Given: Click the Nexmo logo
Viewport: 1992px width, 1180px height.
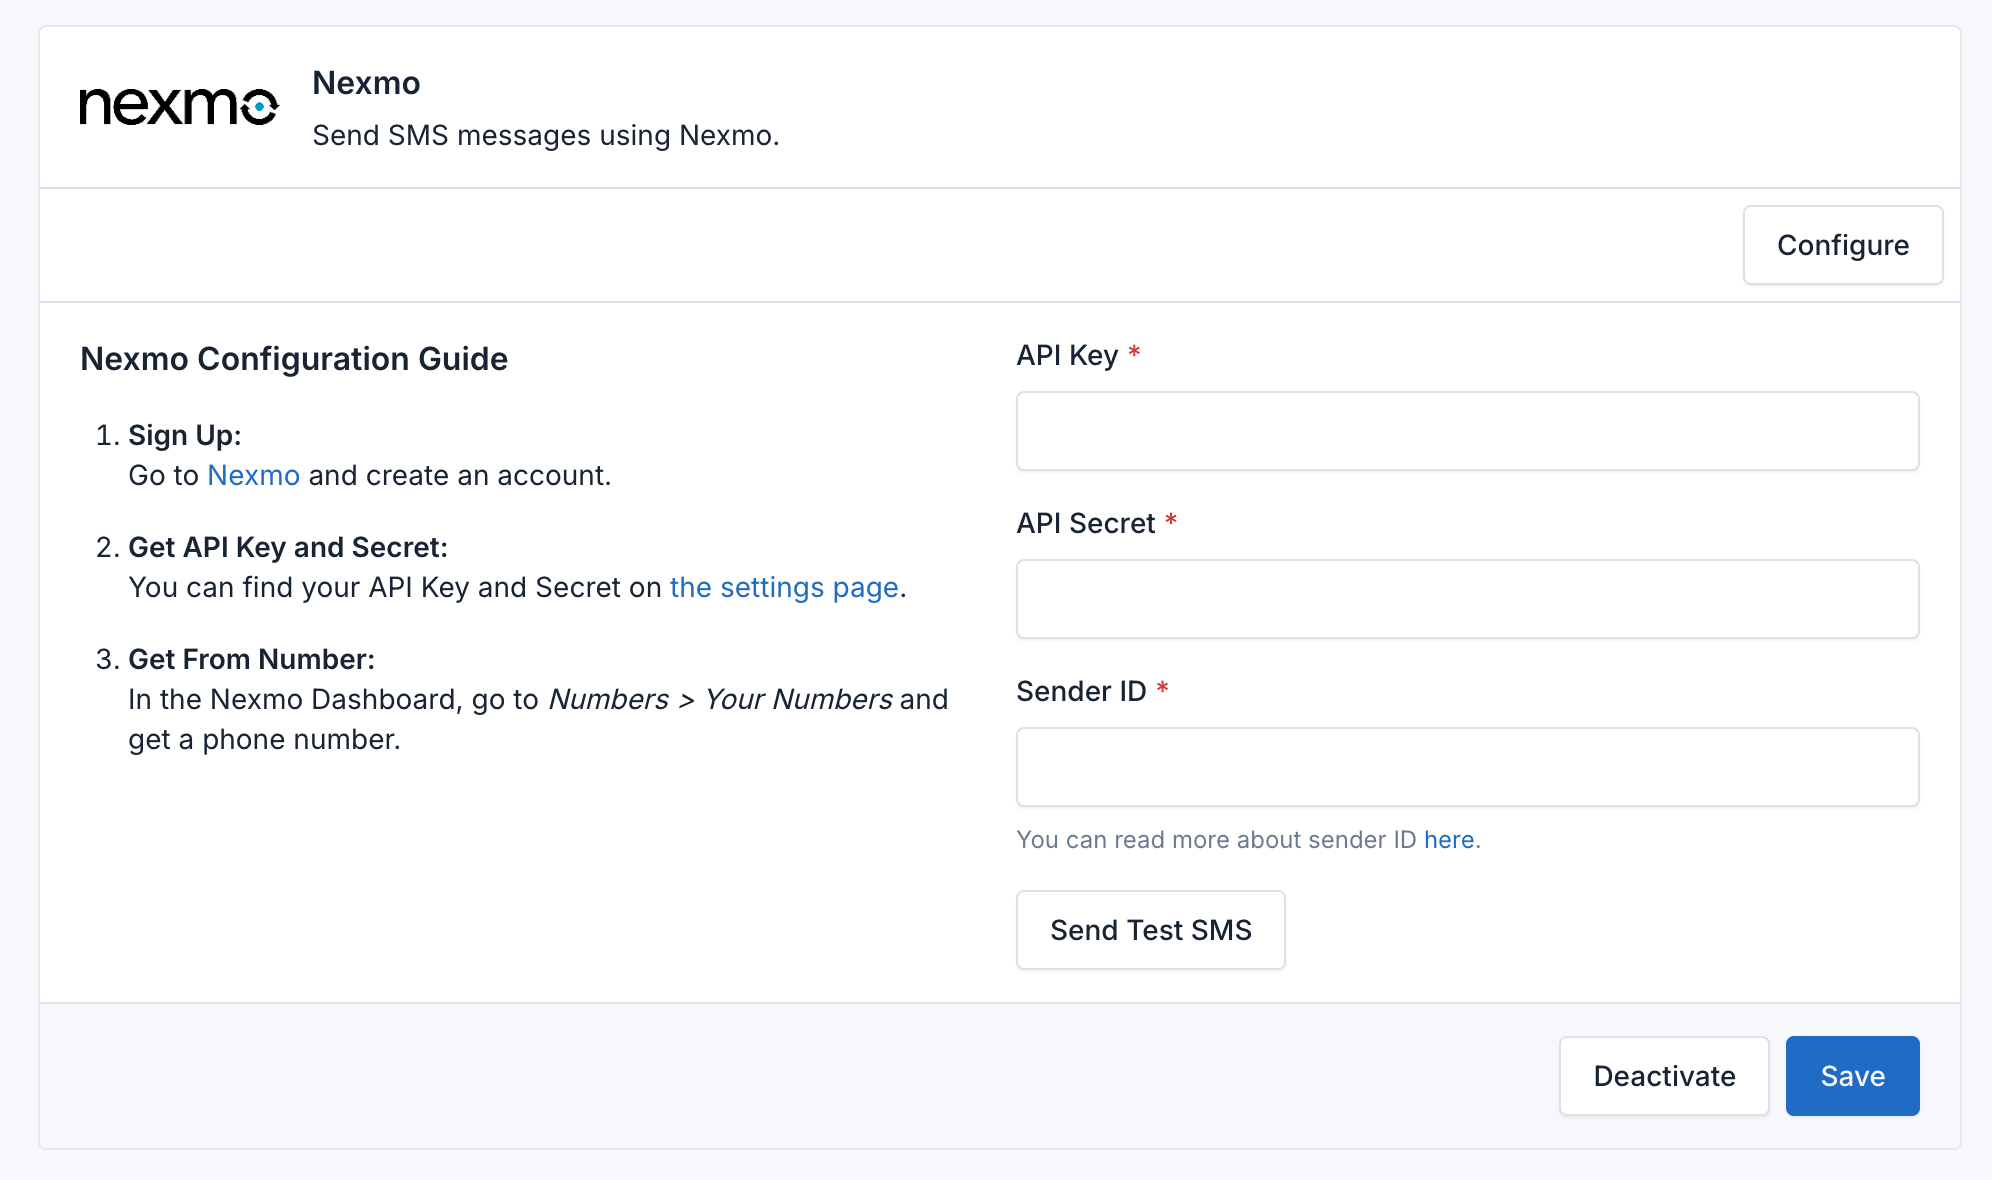Looking at the screenshot, I should [179, 106].
